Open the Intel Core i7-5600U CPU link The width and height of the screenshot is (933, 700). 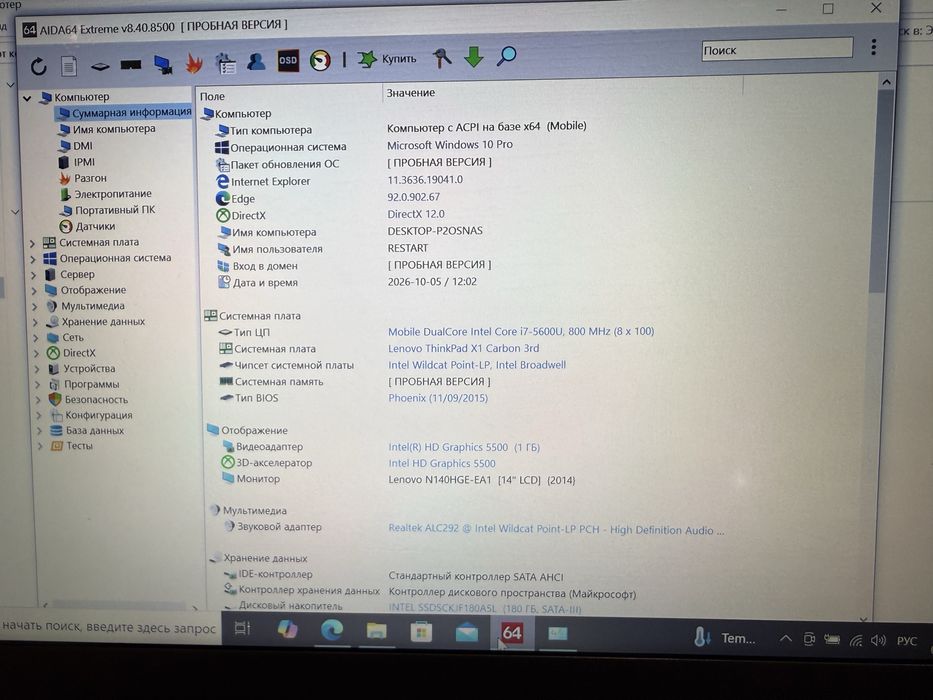click(x=521, y=331)
